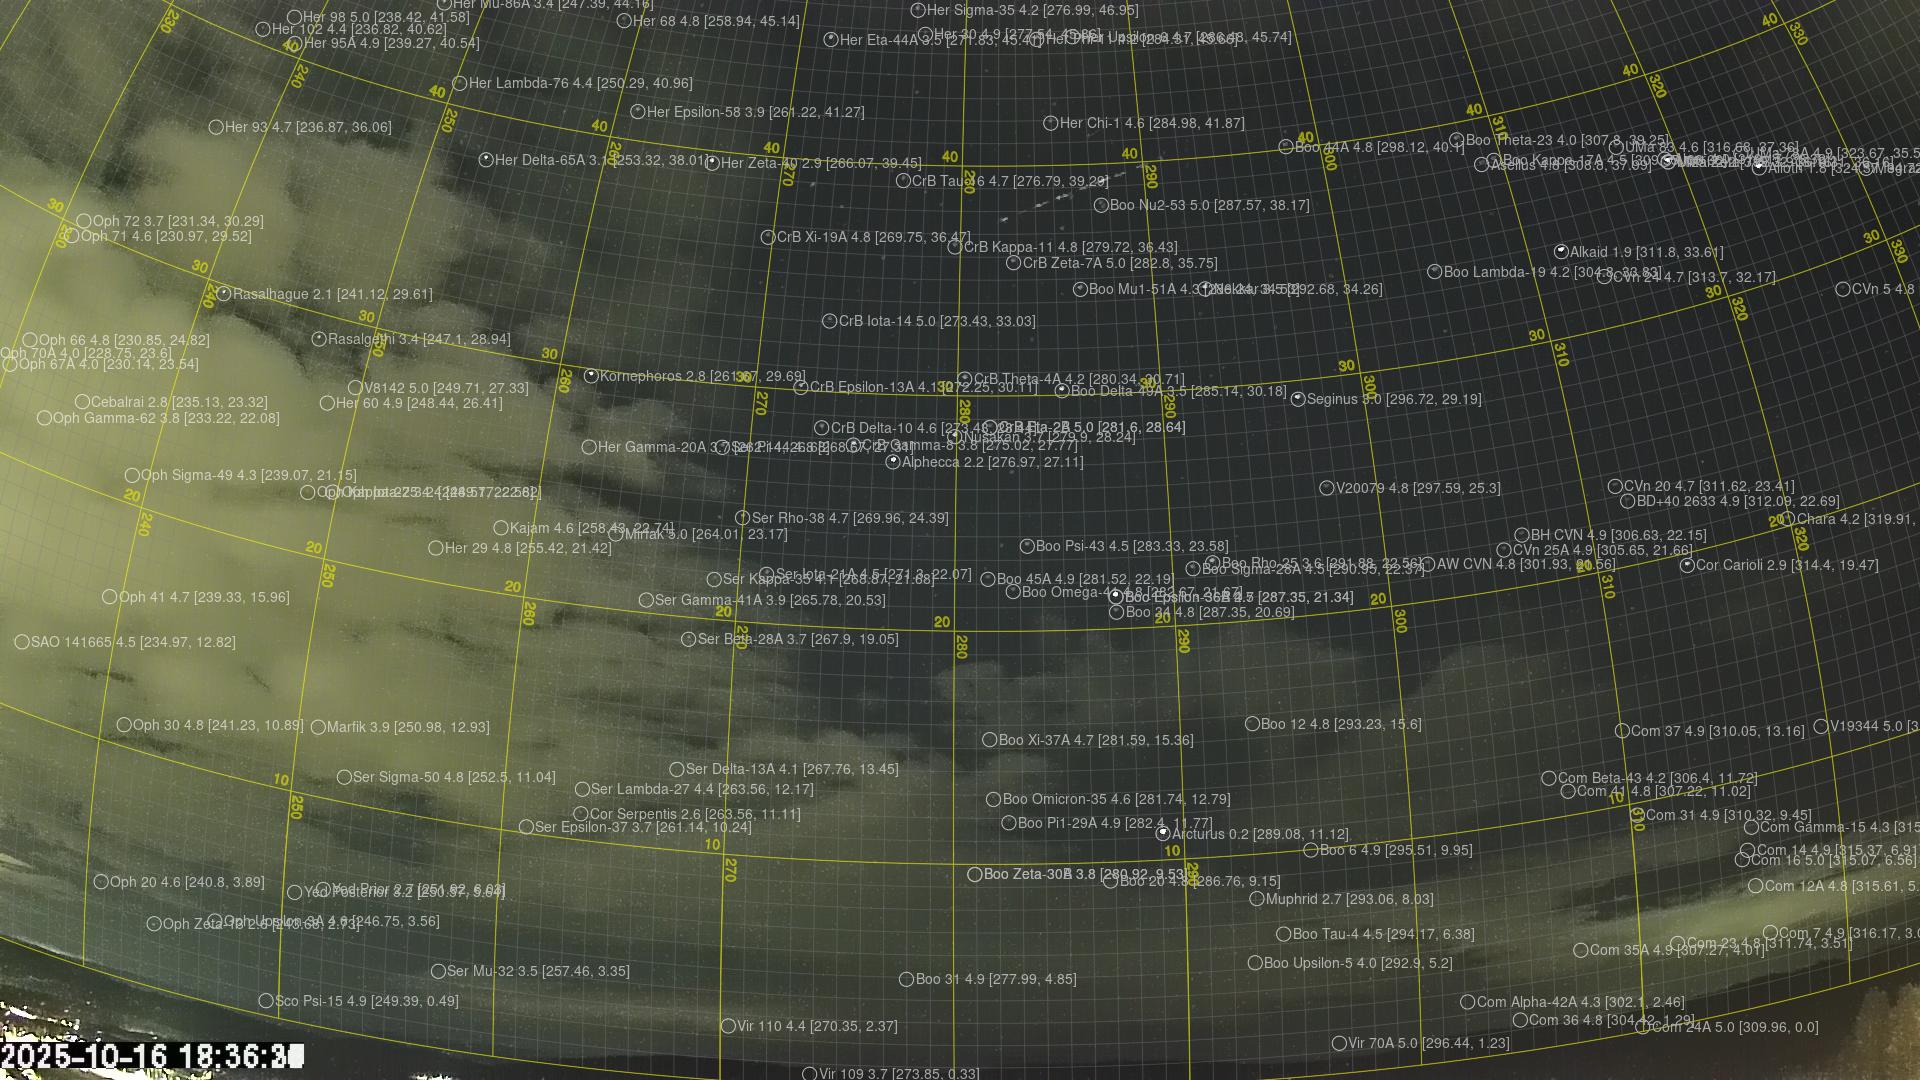
Task: Select the Rasalhague star marker
Action: [x=224, y=294]
